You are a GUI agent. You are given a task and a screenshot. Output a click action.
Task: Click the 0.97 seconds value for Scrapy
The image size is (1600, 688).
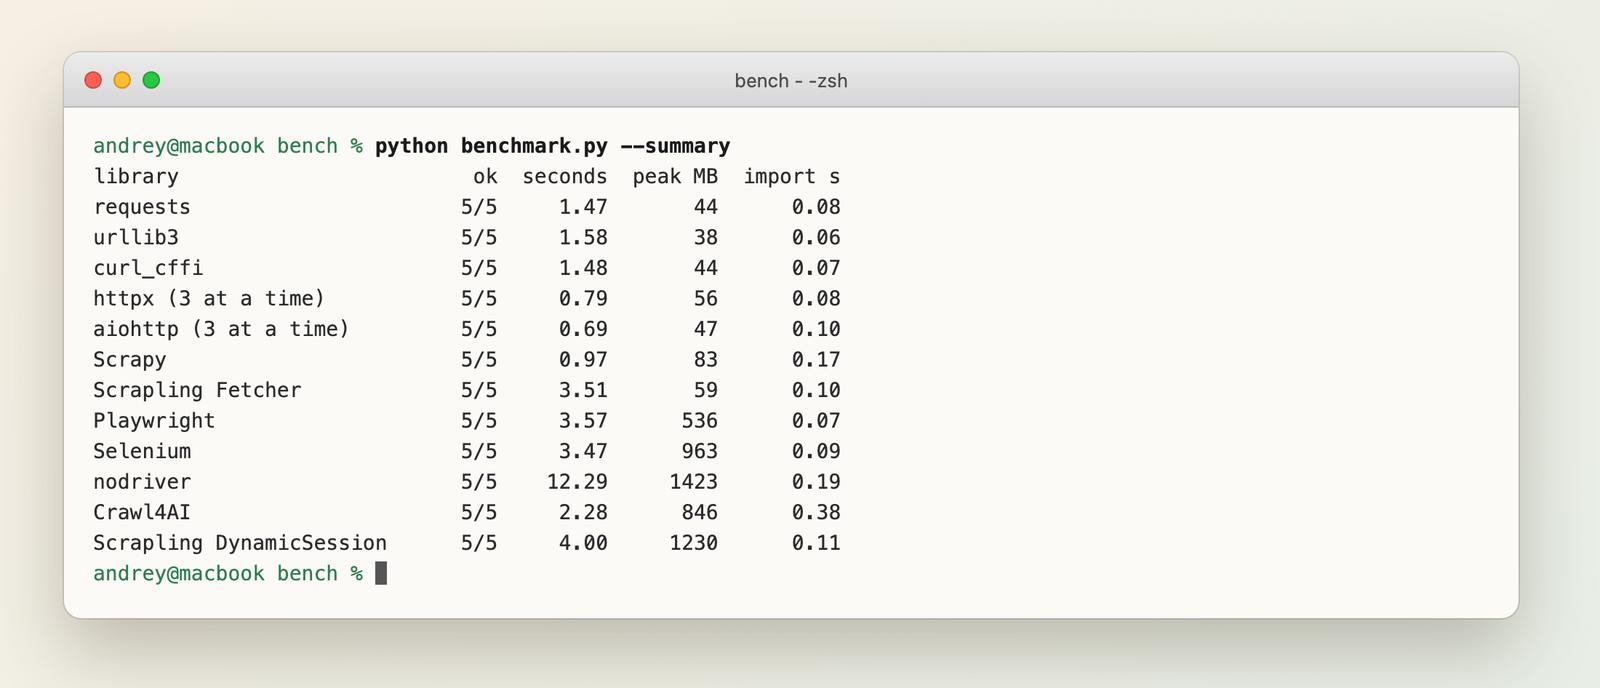(x=583, y=360)
